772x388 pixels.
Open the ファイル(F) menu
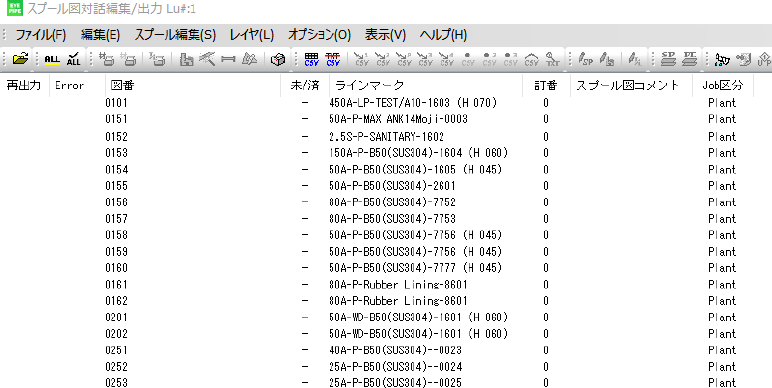coord(40,35)
